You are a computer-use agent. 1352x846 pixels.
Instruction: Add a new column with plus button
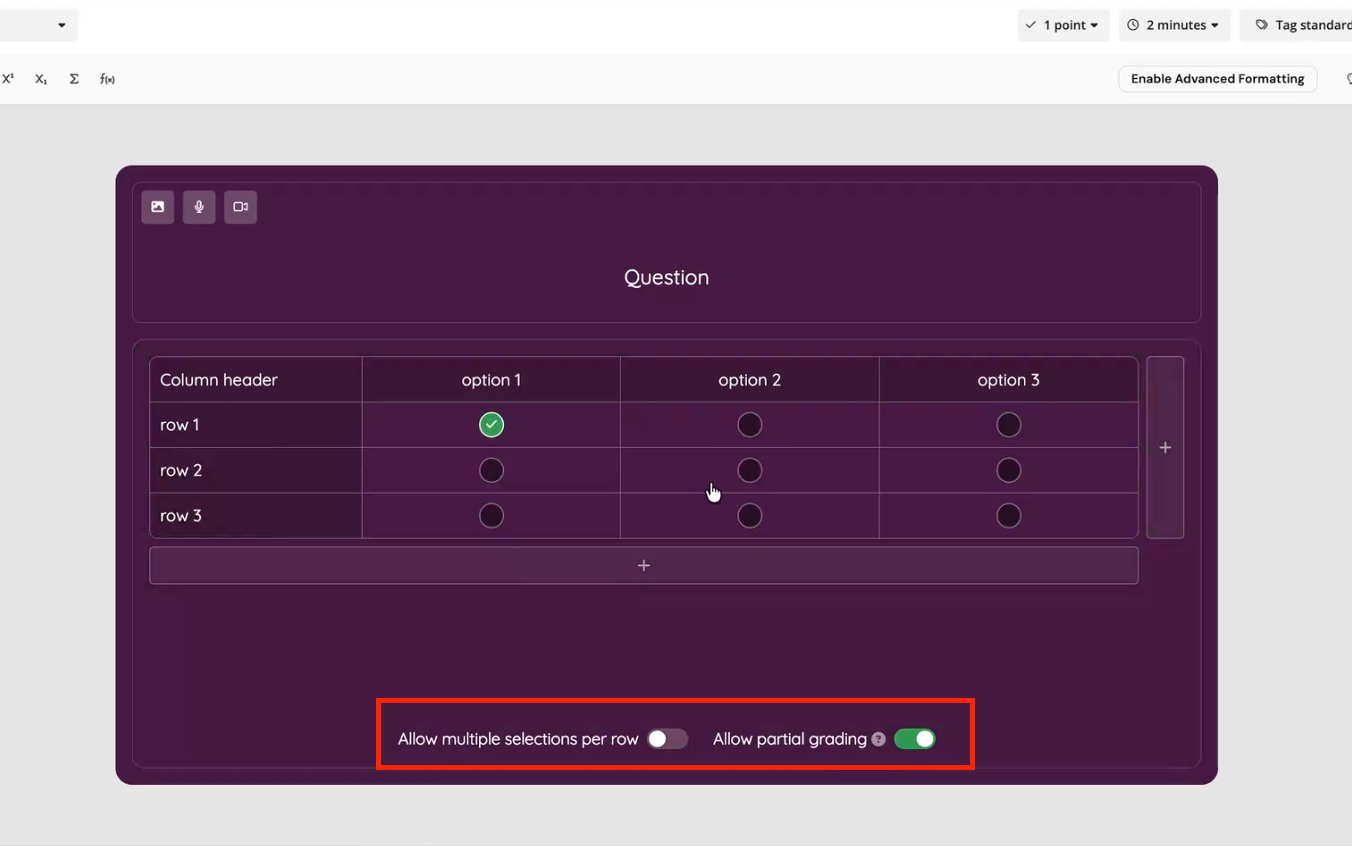click(x=1165, y=448)
